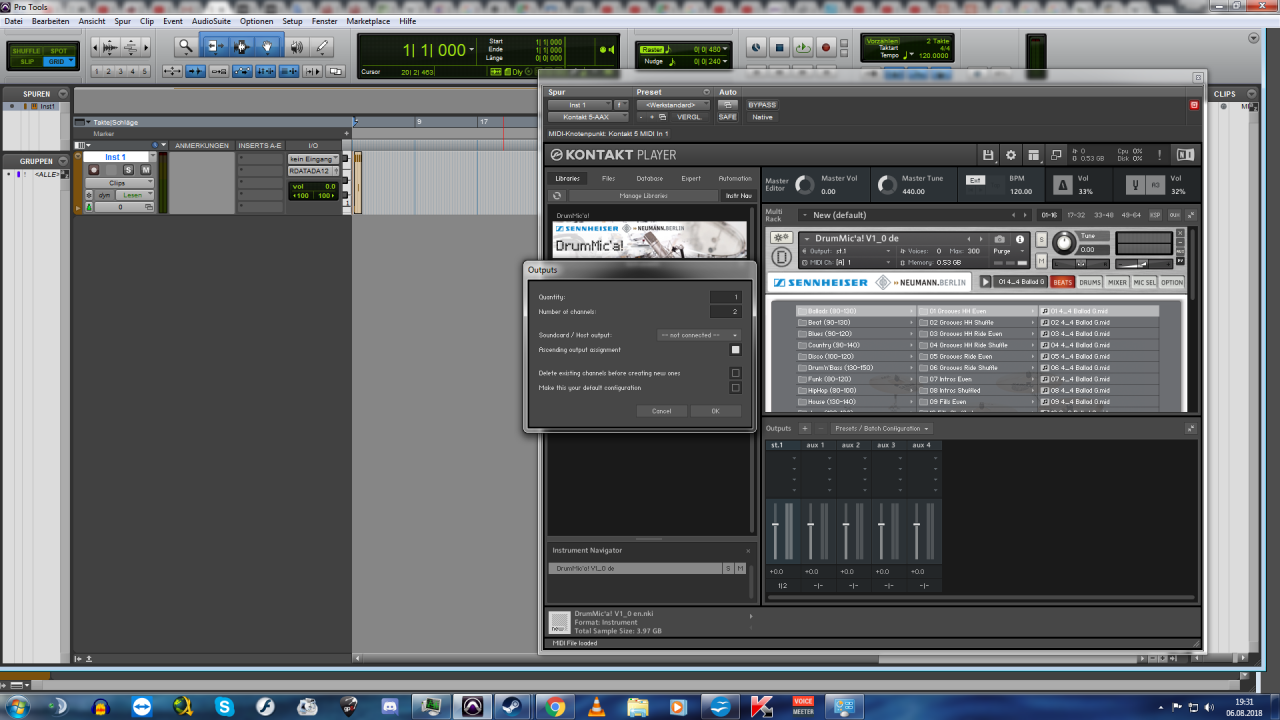Toggle plugin BYPASS button
Screen dimensions: 1280x720
point(762,105)
